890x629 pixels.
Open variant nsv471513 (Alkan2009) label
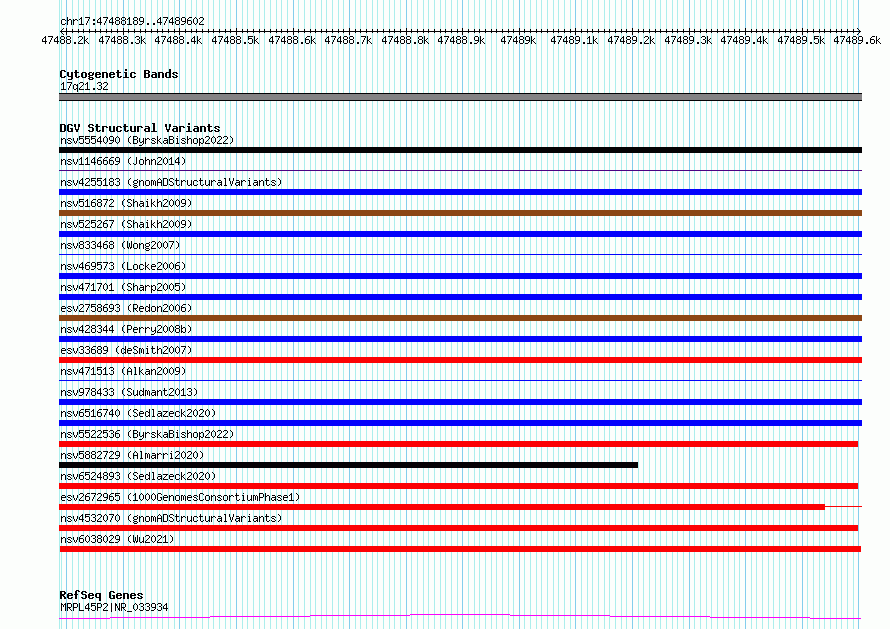123,371
